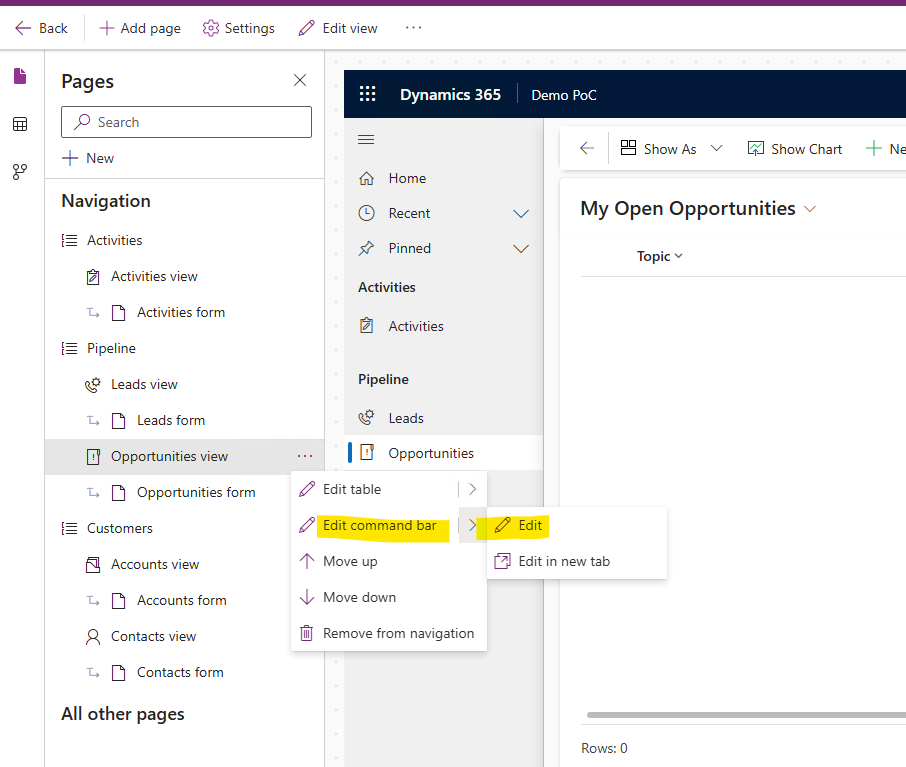Open My Open Opportunities view selector

[x=698, y=209]
